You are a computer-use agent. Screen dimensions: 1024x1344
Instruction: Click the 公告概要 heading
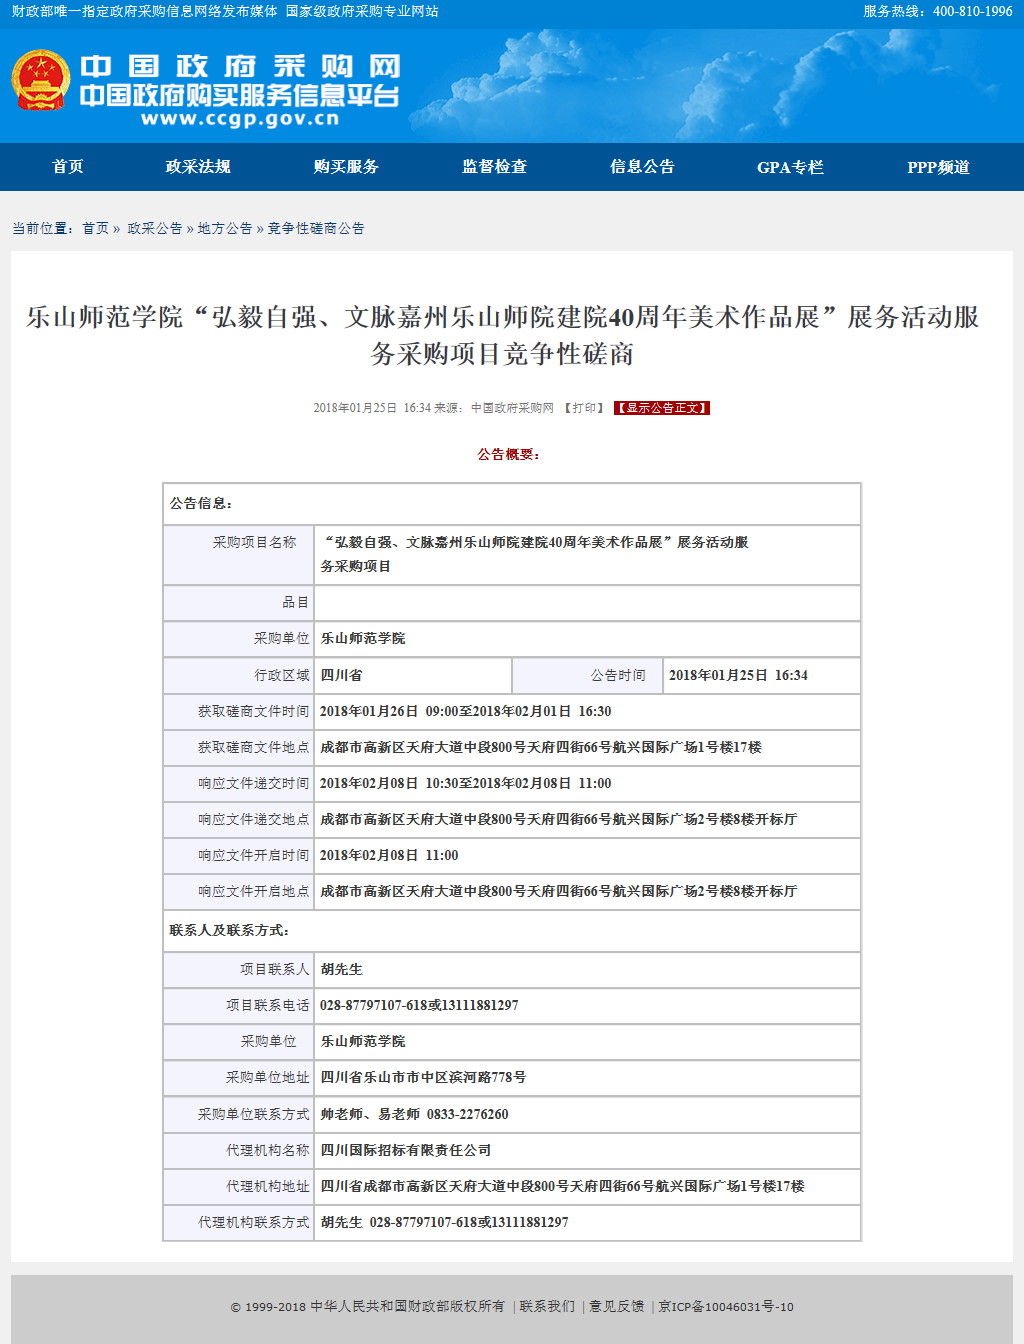coord(508,454)
